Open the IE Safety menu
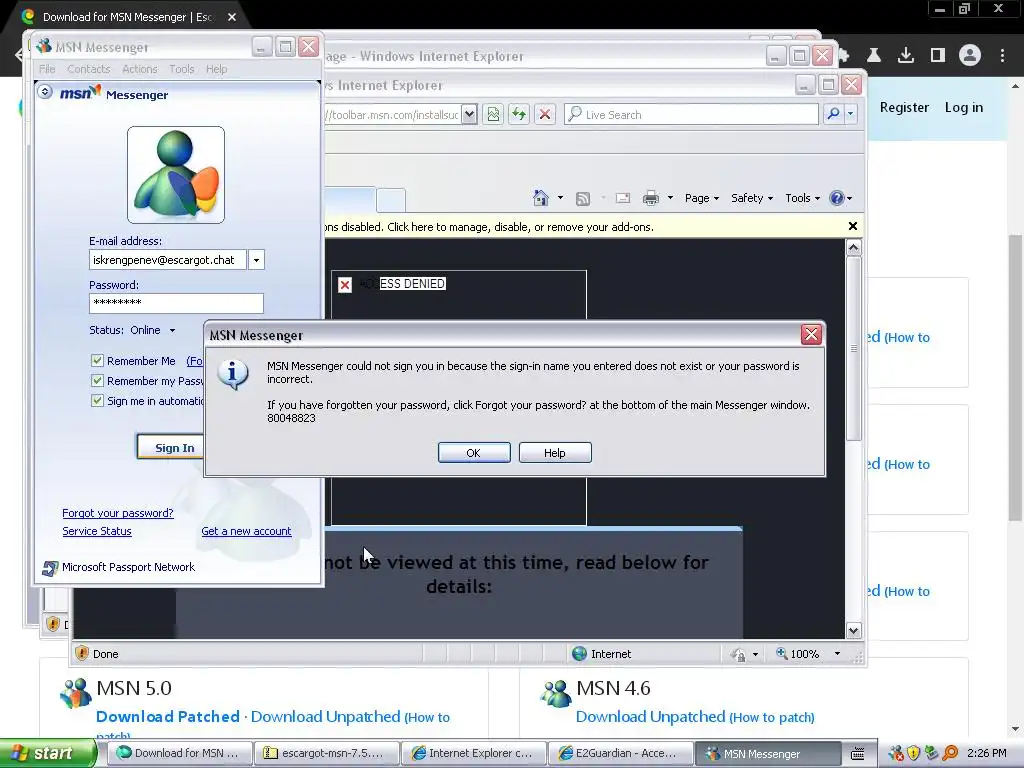This screenshot has width=1024, height=768. (752, 198)
